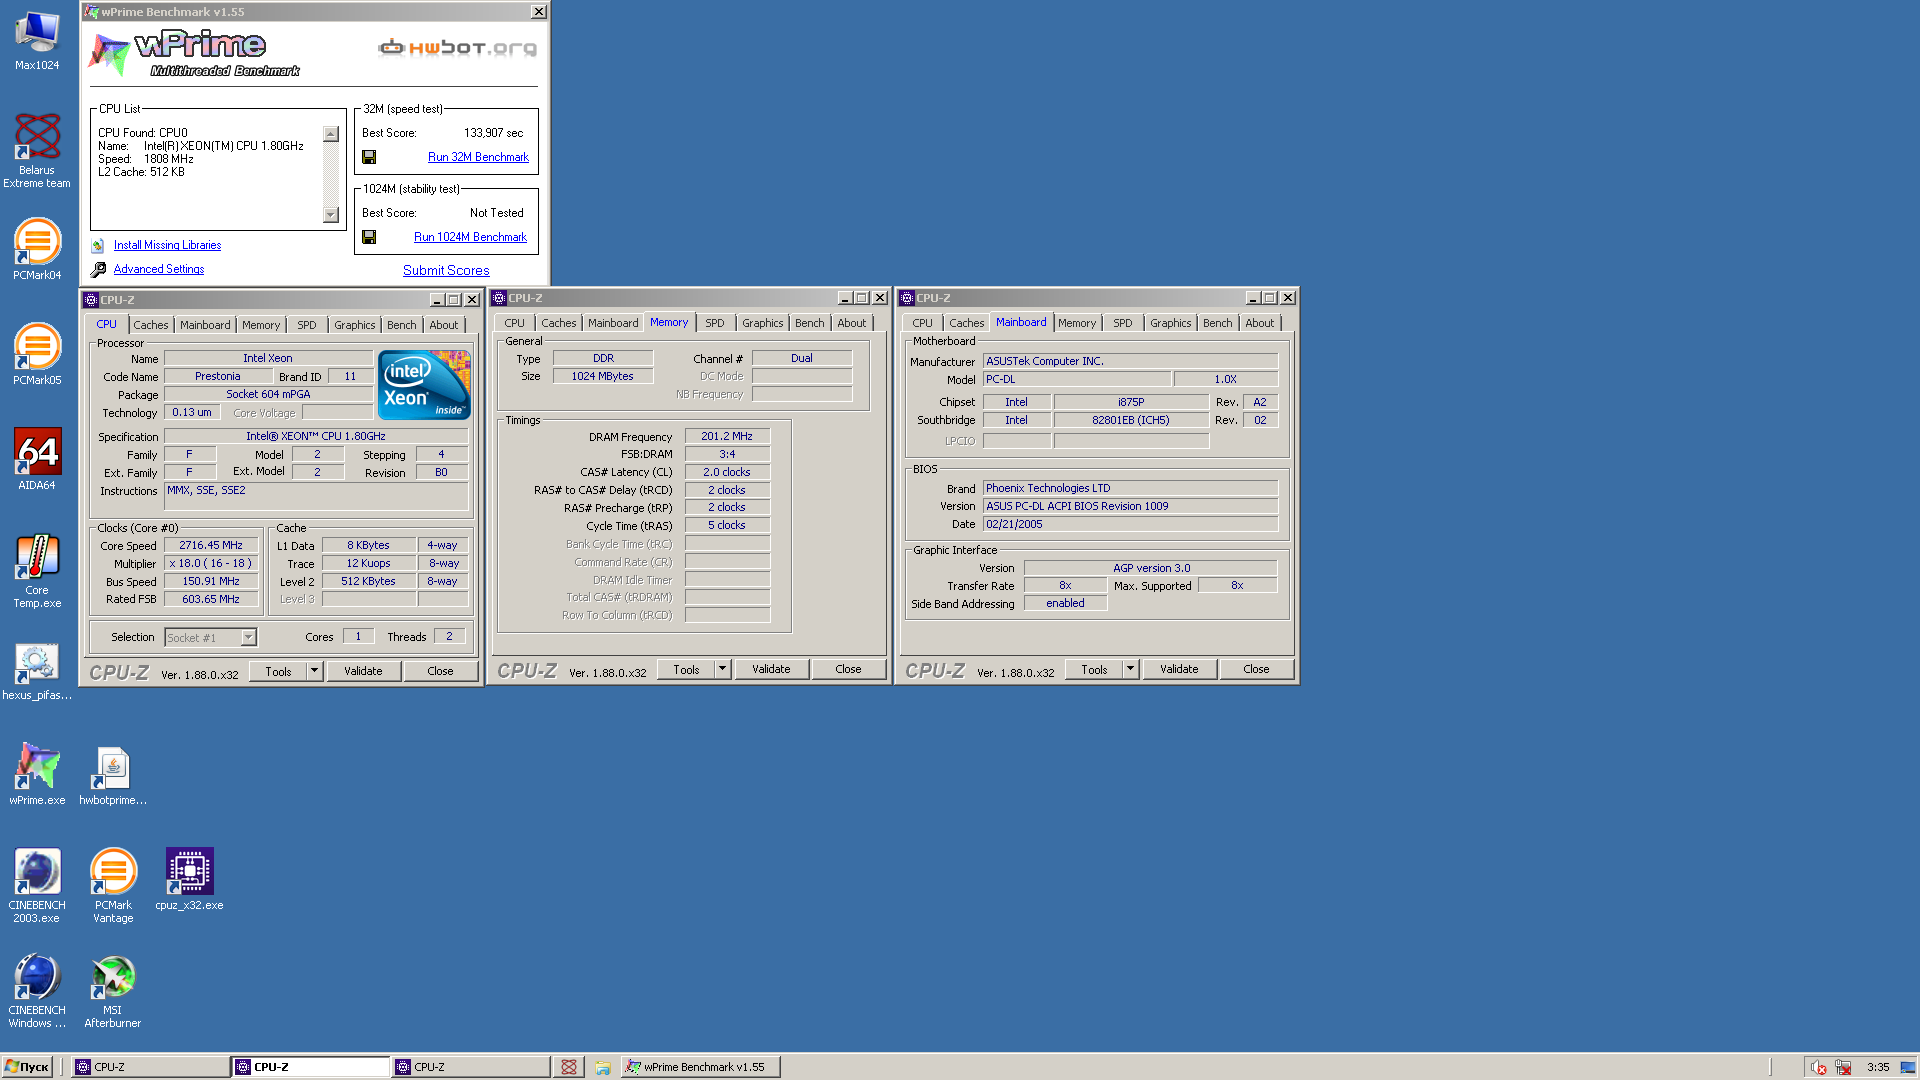1920x1080 pixels.
Task: Open the CINEBENCH Windows desktop shortcut
Action: [x=37, y=990]
